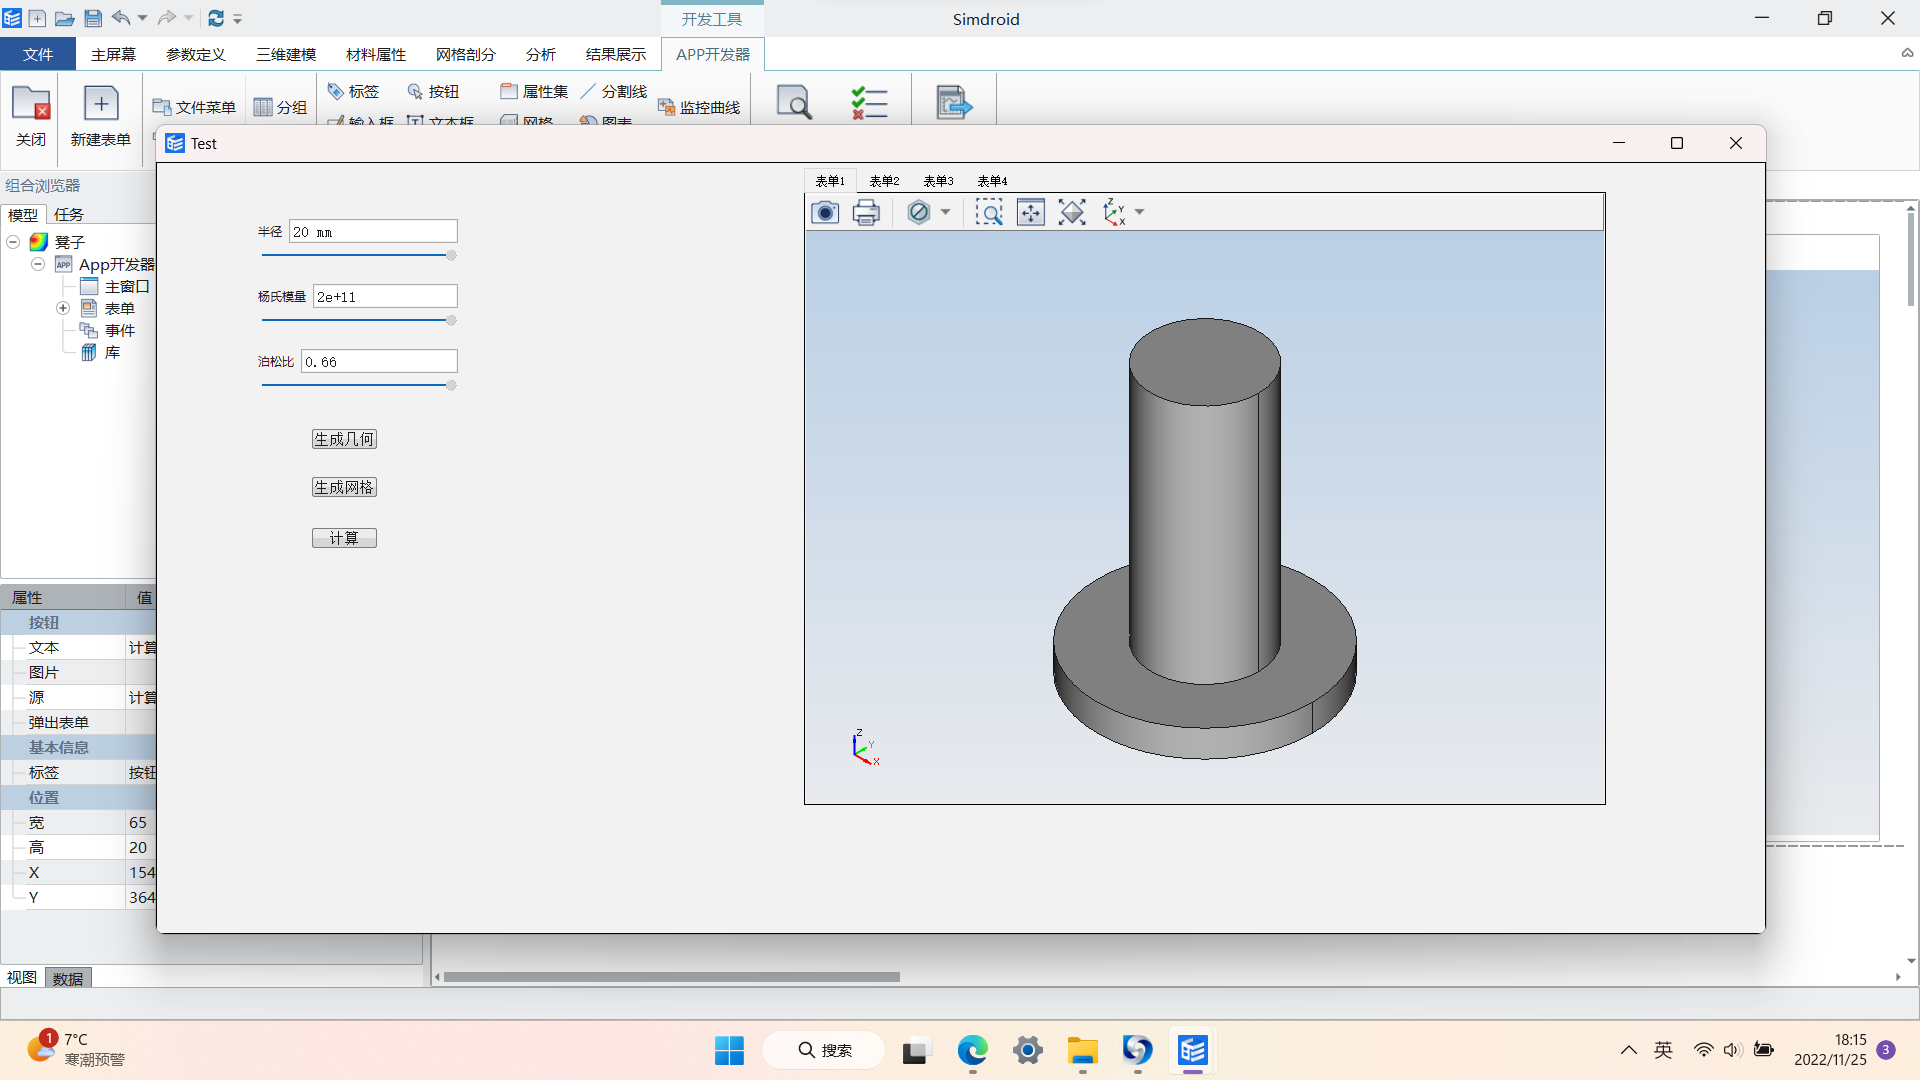The image size is (1920, 1080).
Task: Undo the last action
Action: (121, 18)
